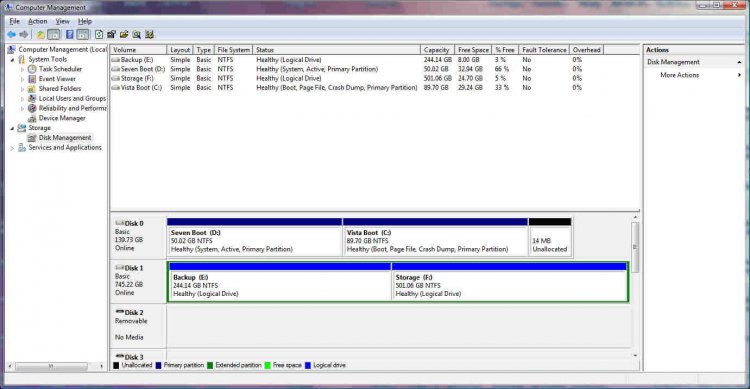
Task: Click the Up one level folder icon
Action: [x=40, y=34]
